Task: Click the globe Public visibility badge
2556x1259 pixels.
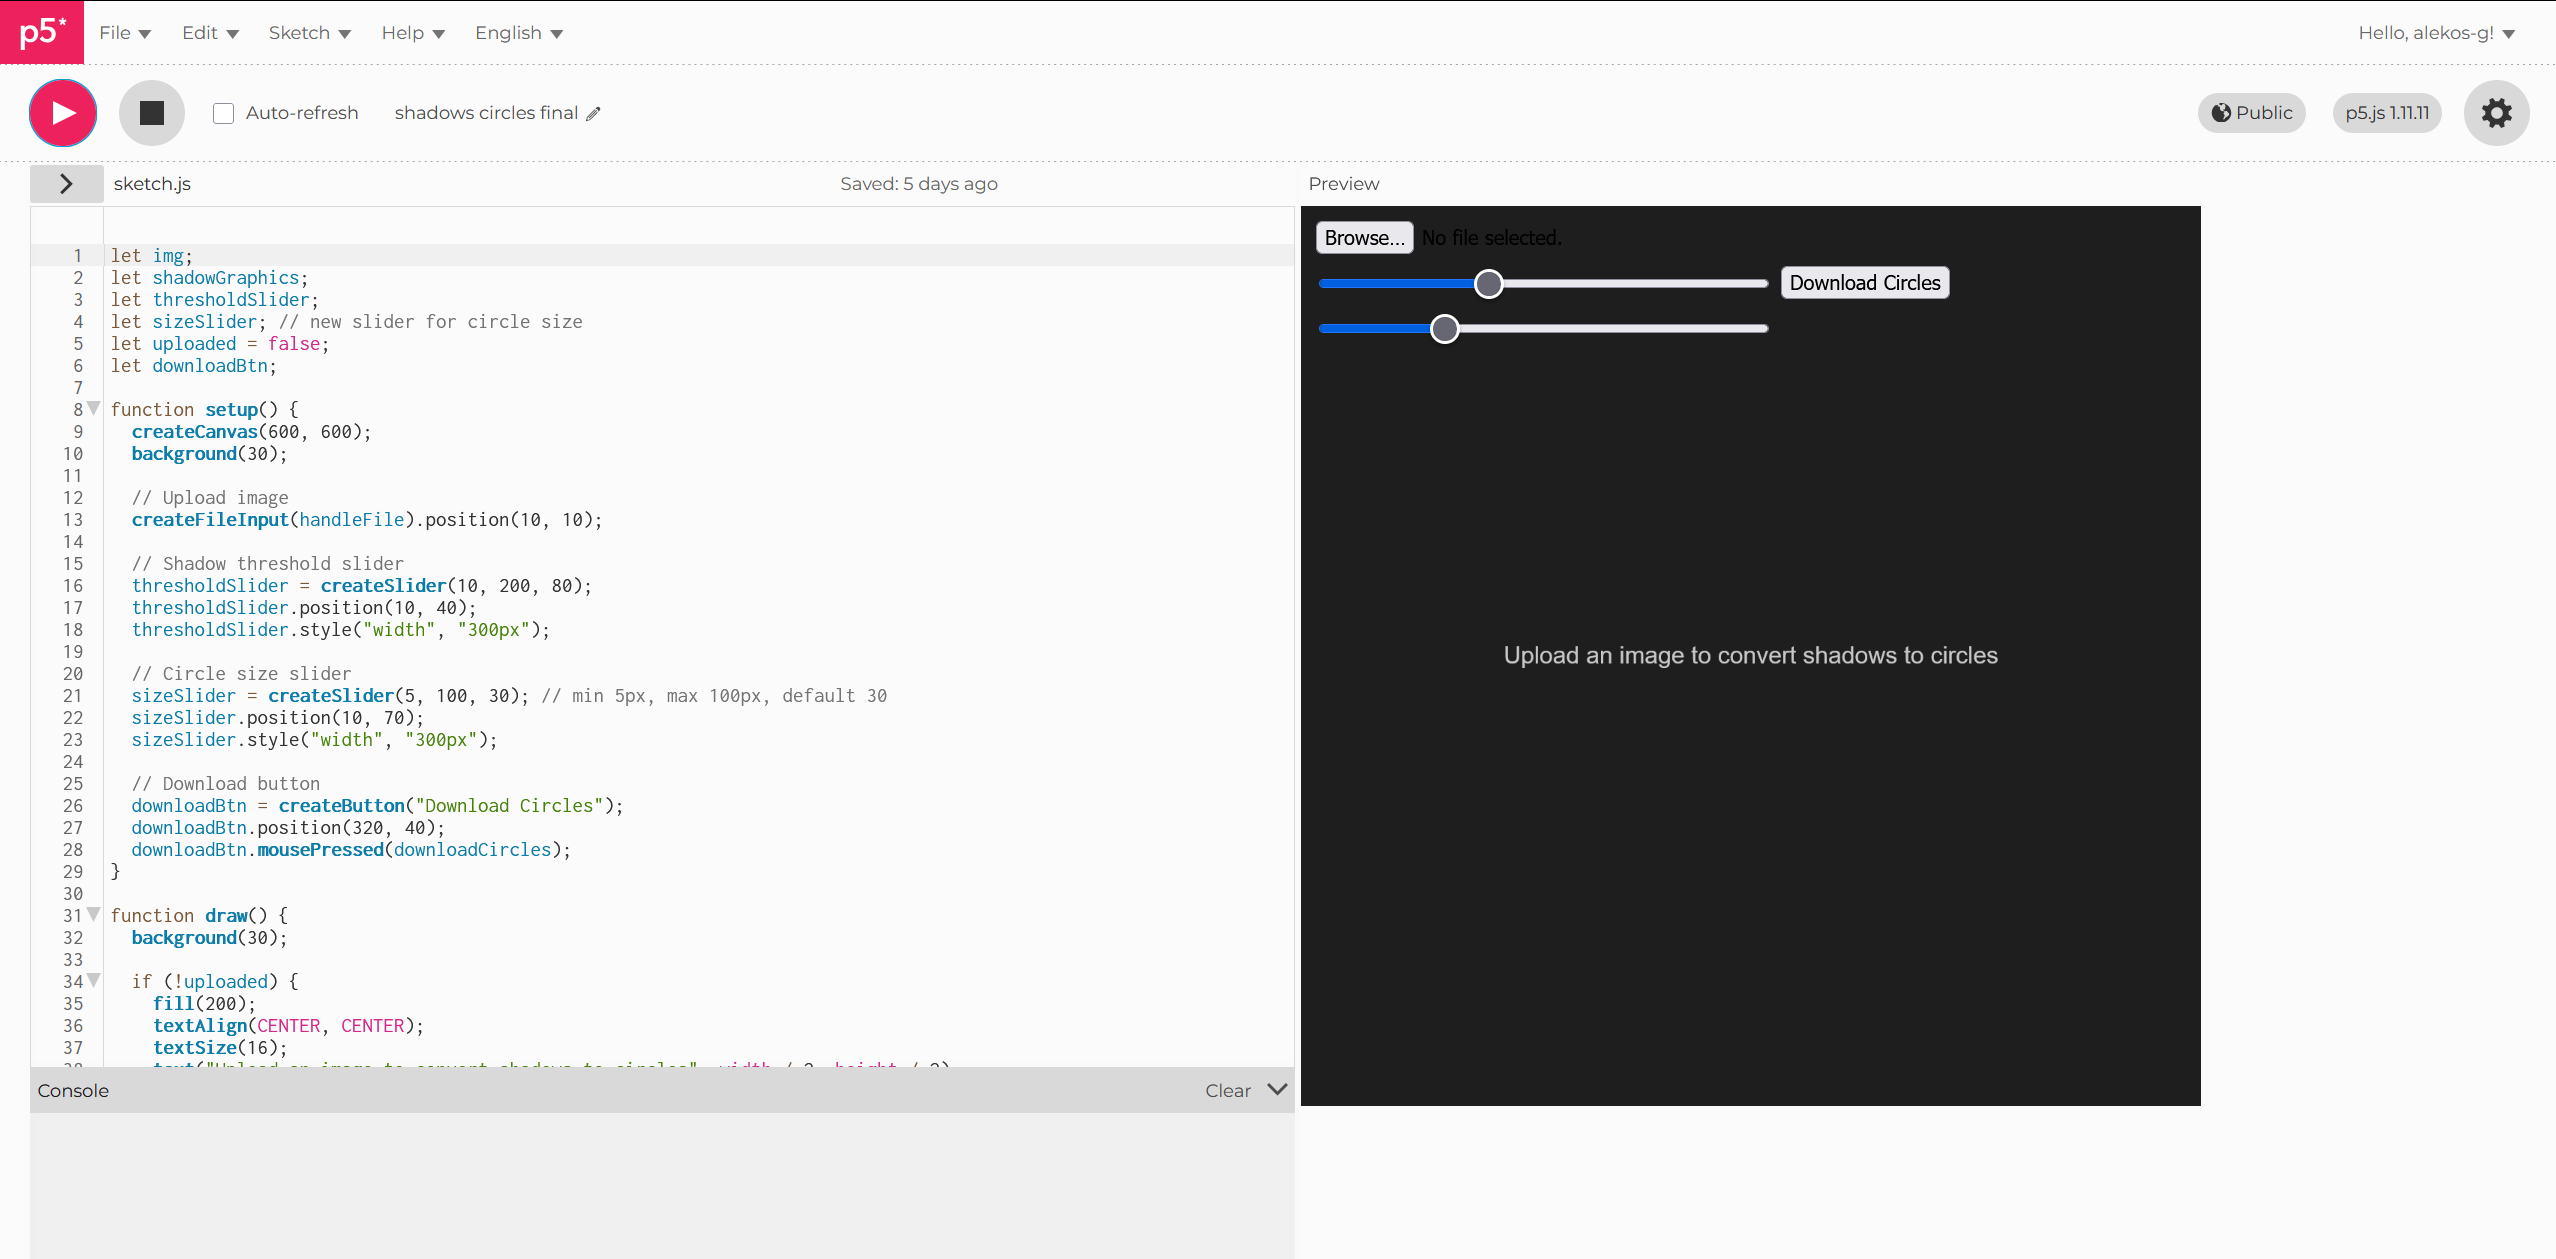Action: click(2251, 113)
